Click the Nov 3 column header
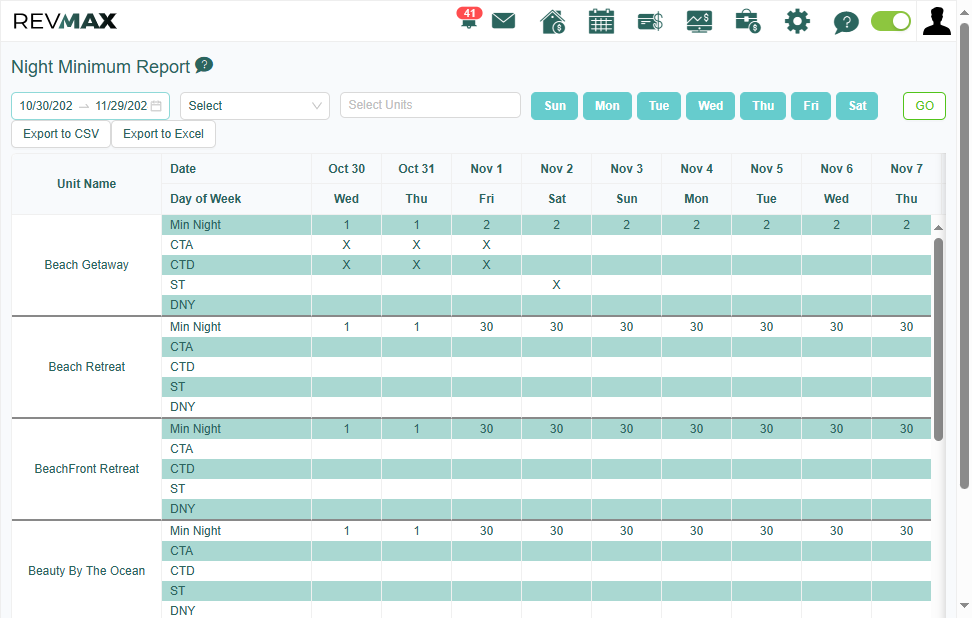 coord(627,169)
